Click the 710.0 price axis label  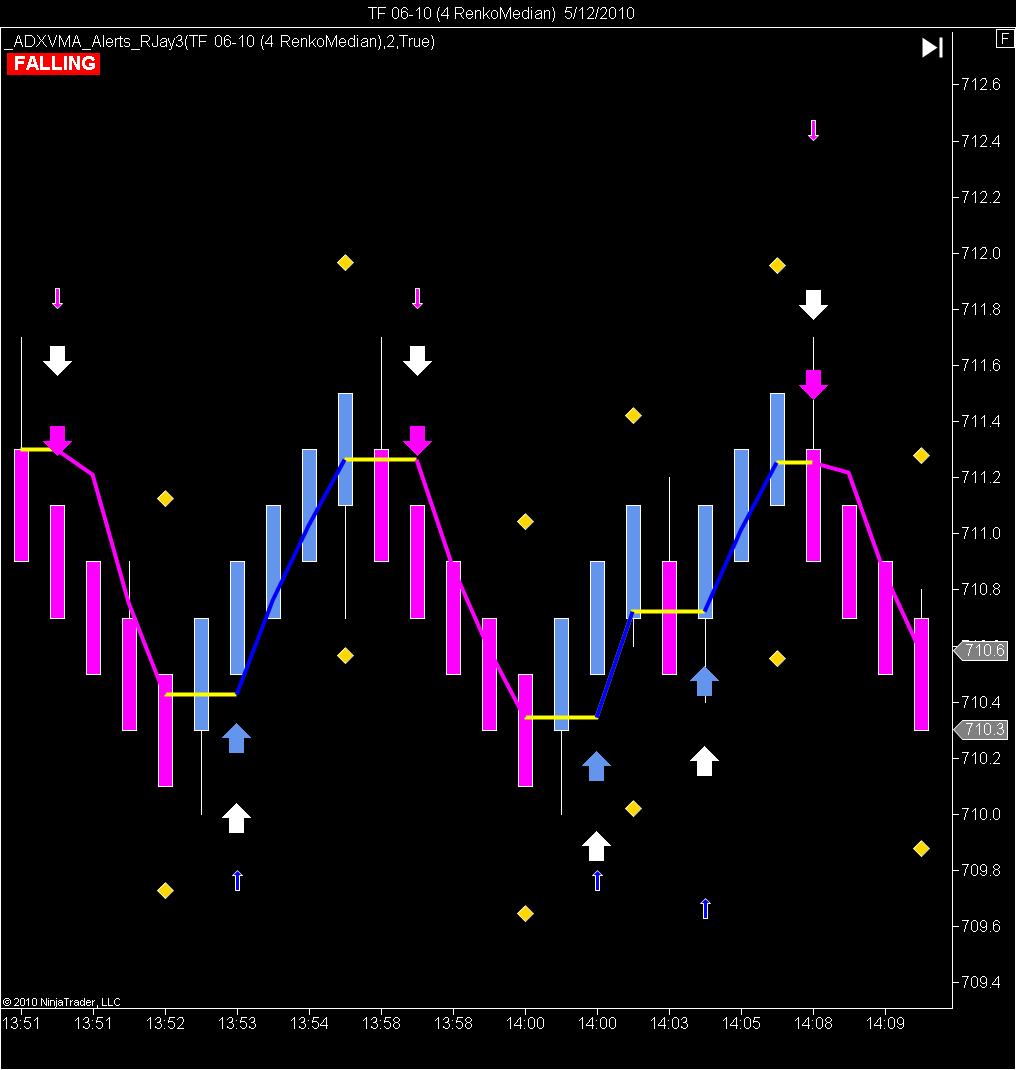click(981, 814)
